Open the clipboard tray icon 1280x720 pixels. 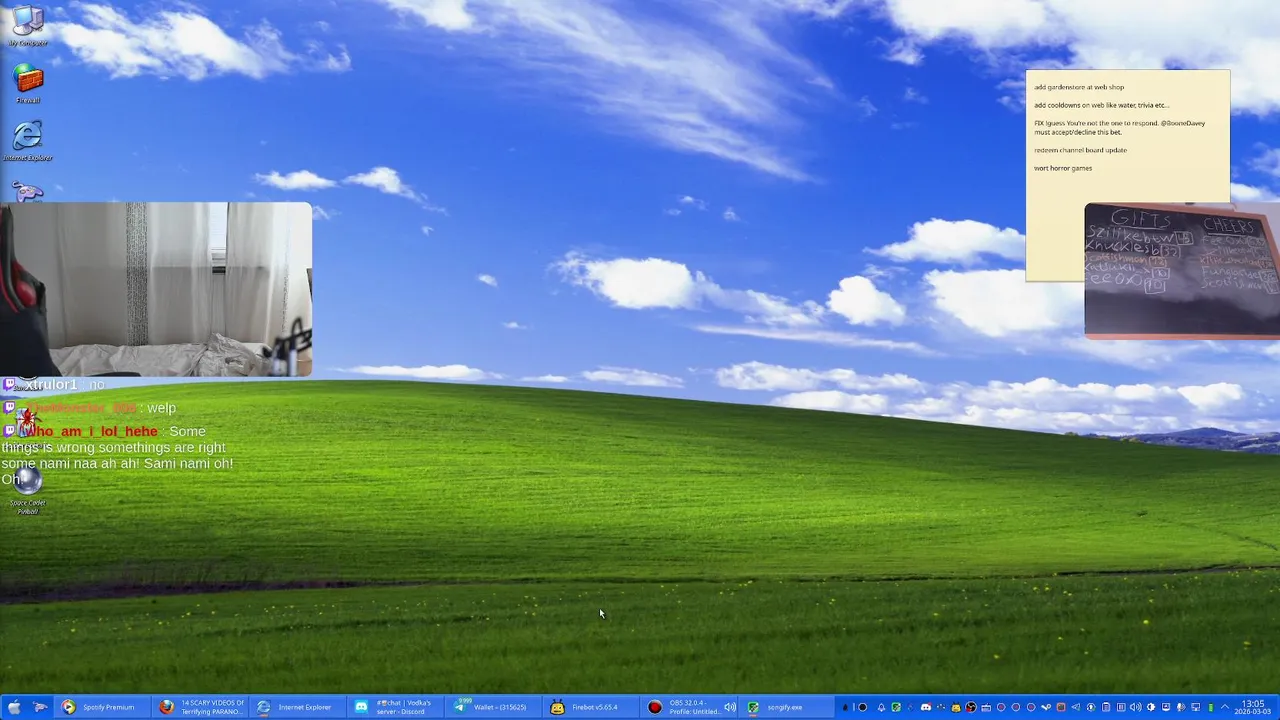point(1106,707)
